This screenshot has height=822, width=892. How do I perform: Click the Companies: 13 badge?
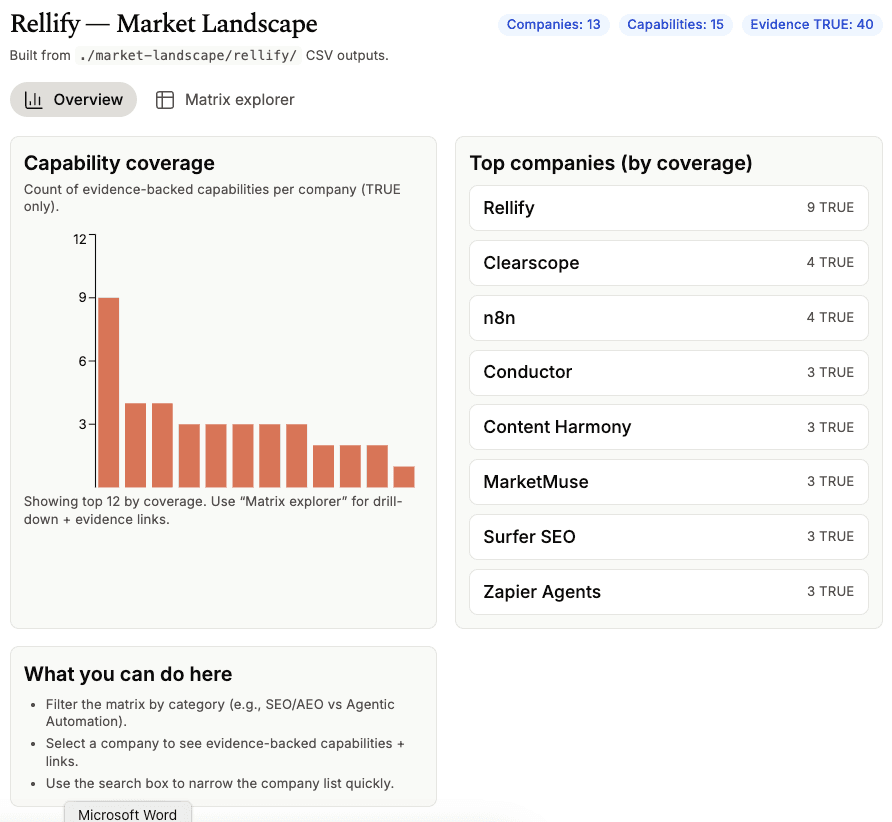(554, 24)
